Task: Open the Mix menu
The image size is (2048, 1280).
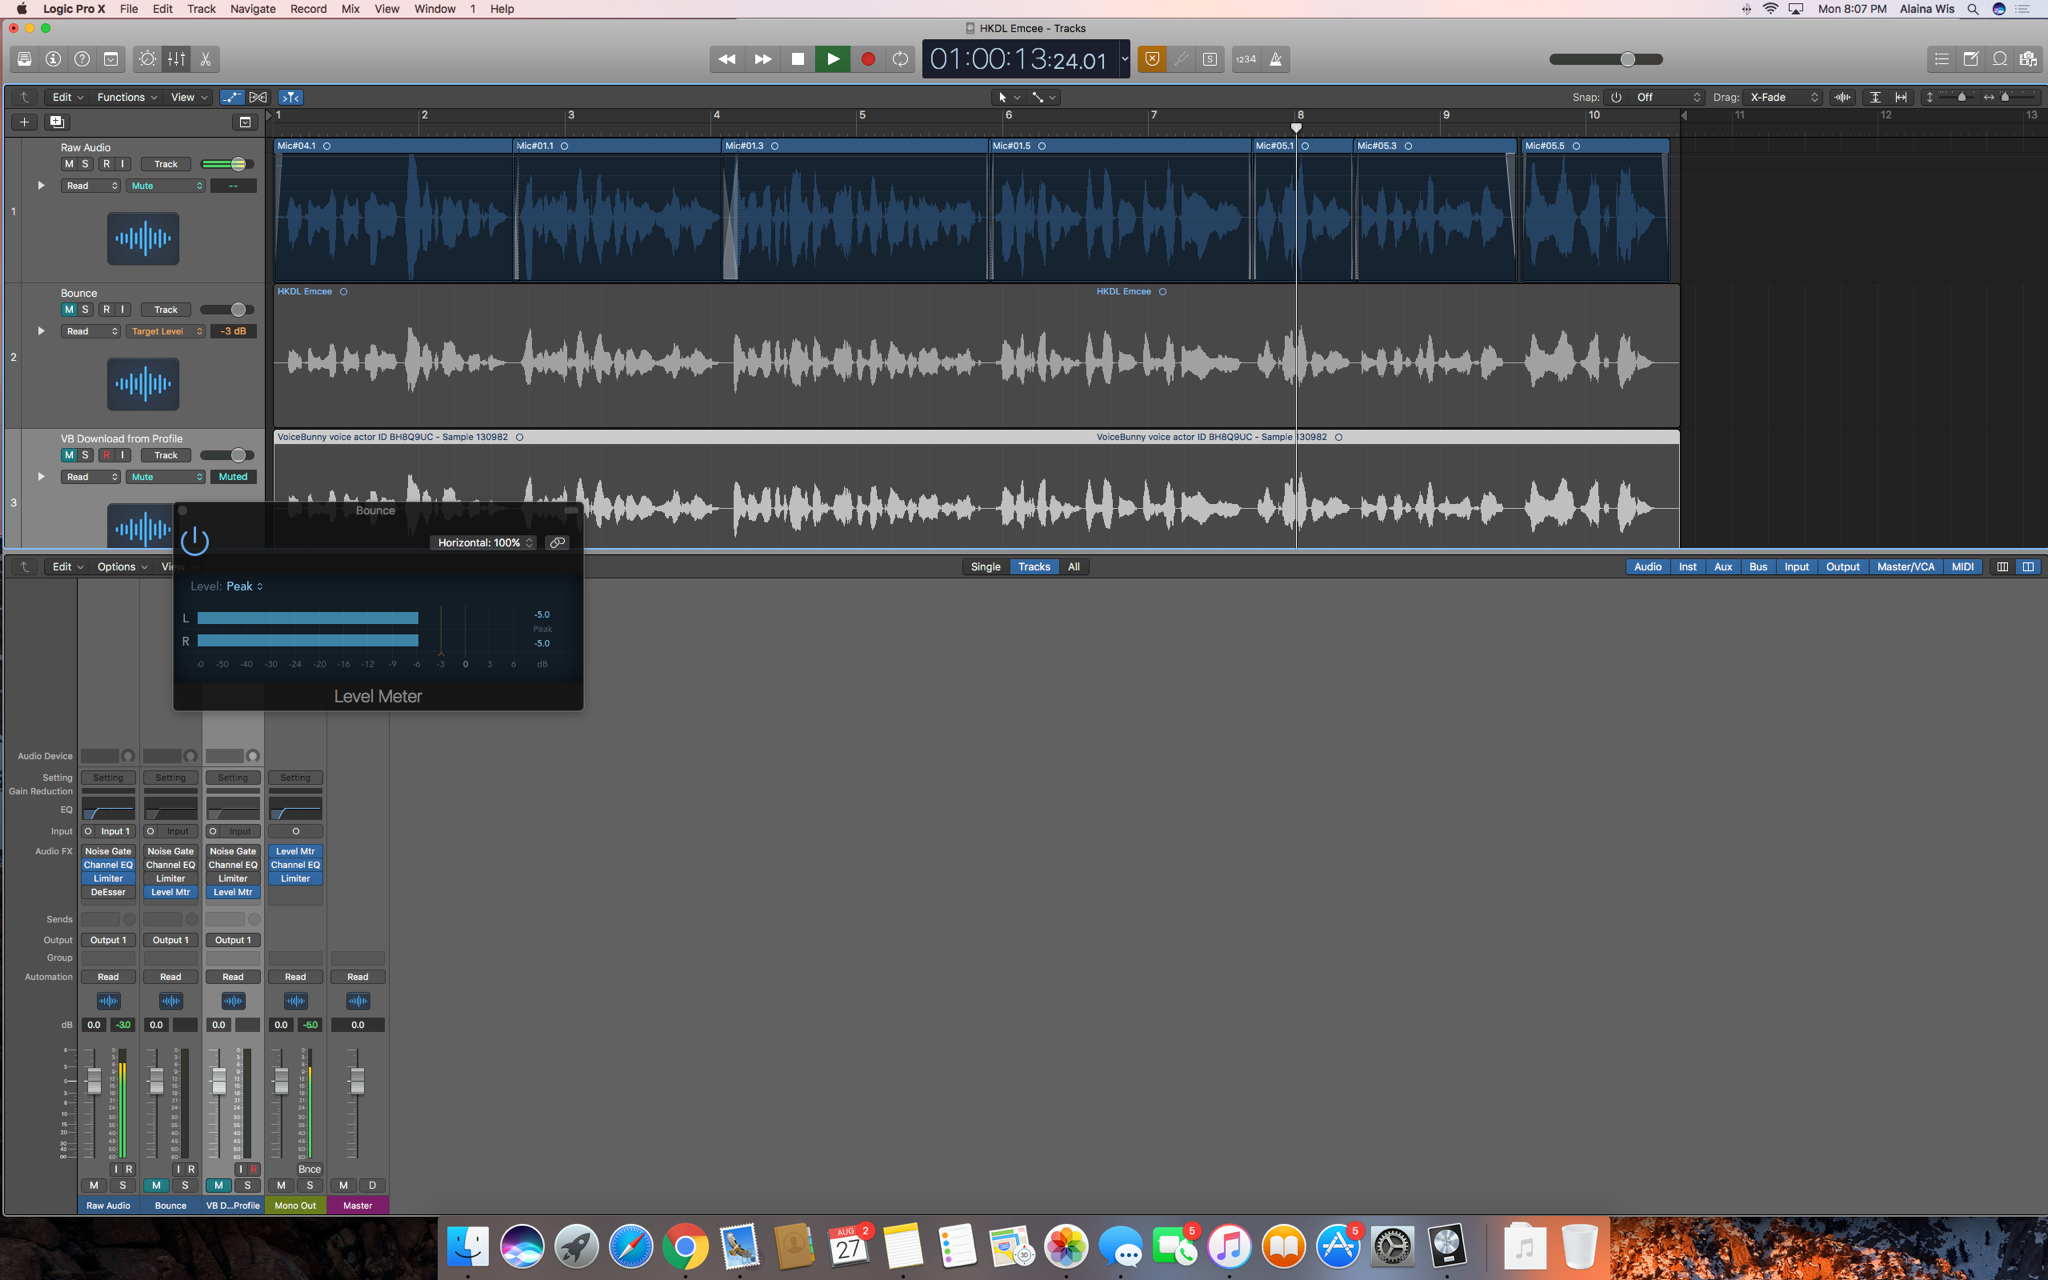Action: [x=350, y=9]
